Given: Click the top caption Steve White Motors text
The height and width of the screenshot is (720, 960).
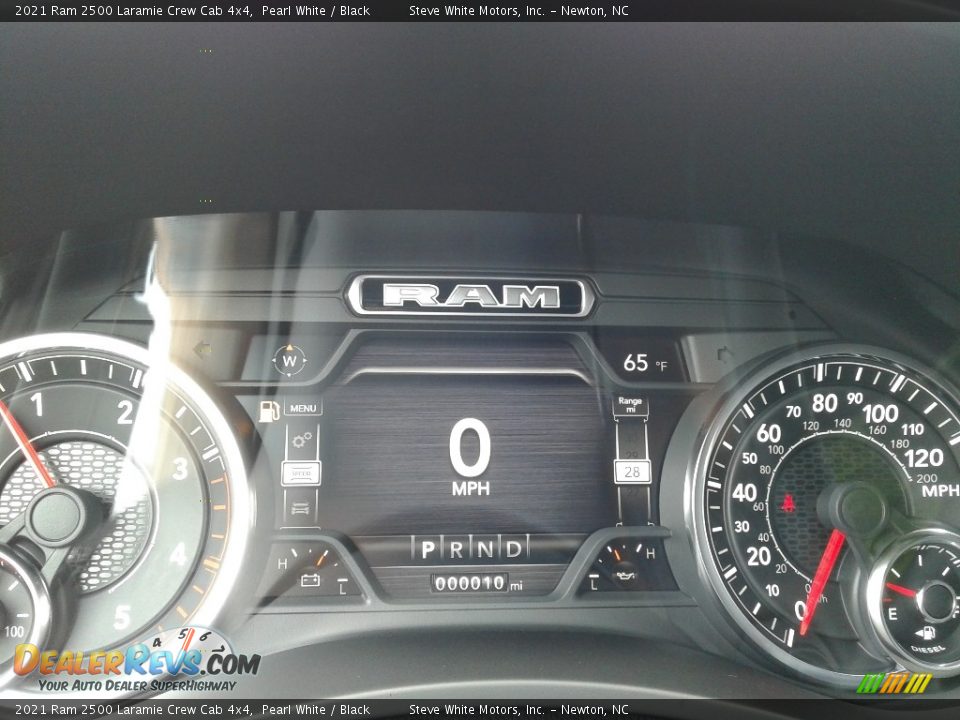Looking at the screenshot, I should 519,10.
